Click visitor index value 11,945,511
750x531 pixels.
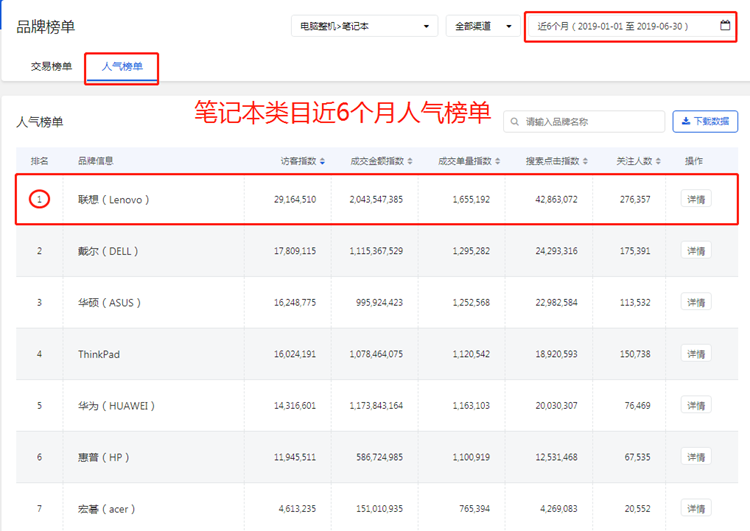tap(295, 457)
